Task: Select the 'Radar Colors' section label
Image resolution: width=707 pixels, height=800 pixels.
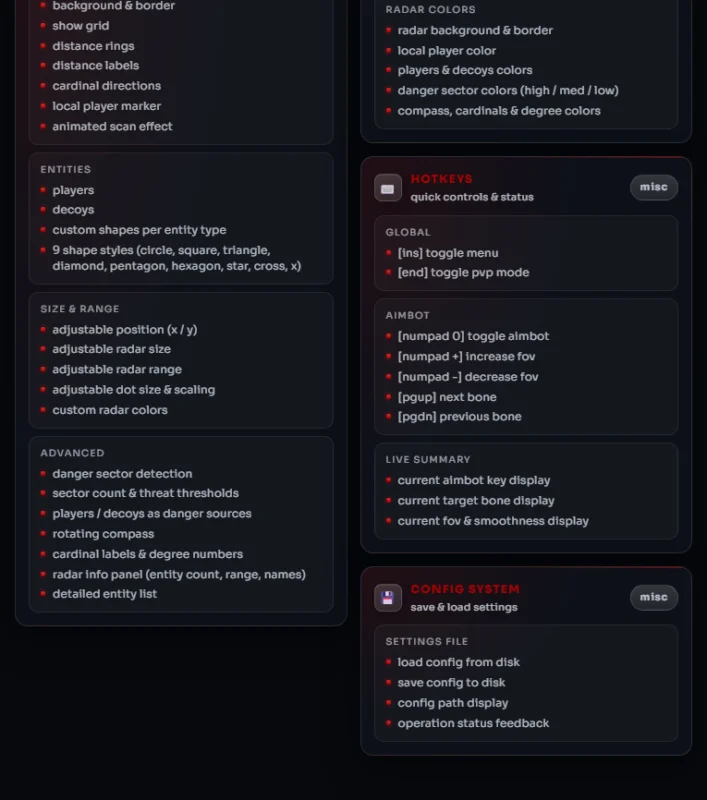Action: (431, 10)
